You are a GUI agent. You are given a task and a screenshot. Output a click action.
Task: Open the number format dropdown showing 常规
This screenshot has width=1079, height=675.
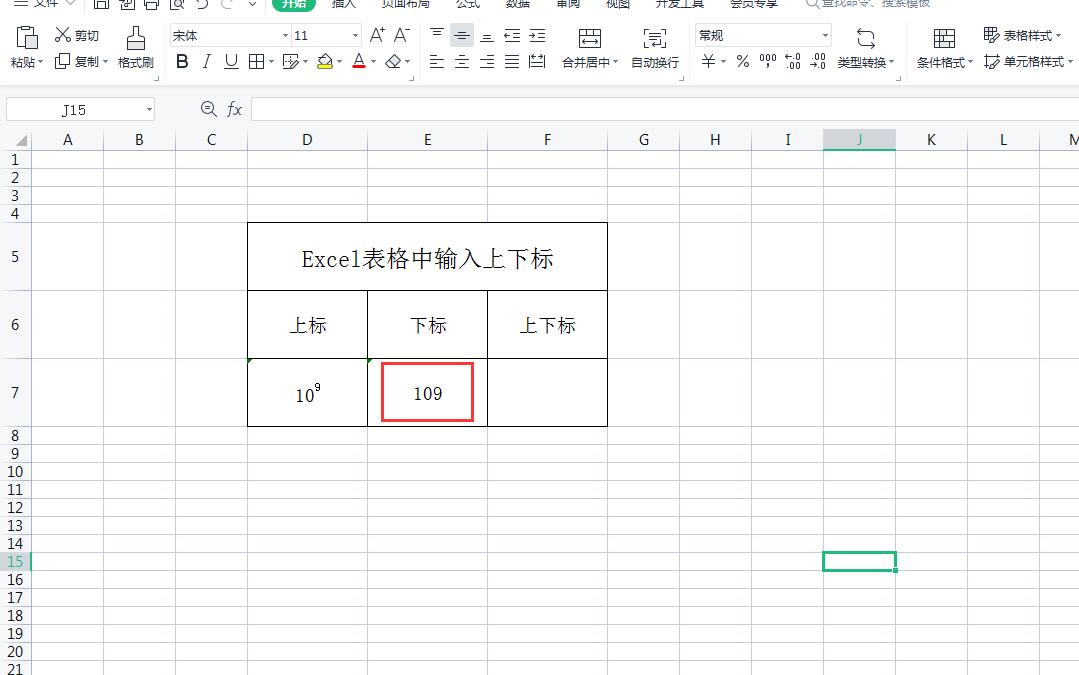pyautogui.click(x=824, y=35)
